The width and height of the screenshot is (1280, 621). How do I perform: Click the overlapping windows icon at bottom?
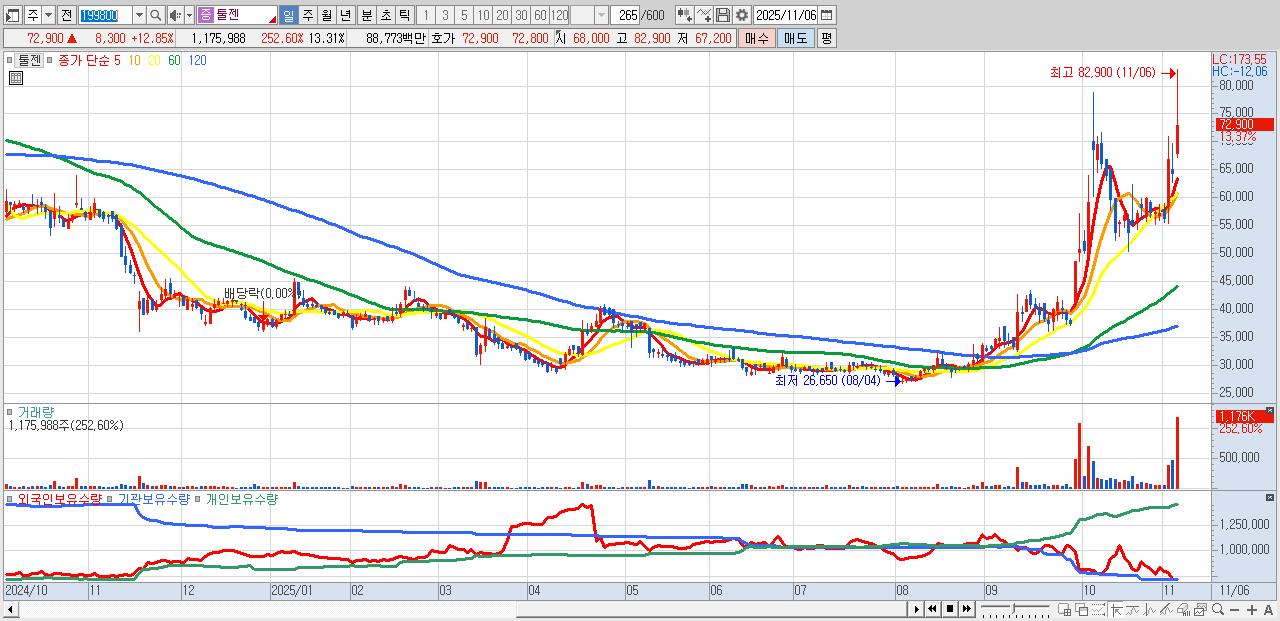(x=1082, y=609)
